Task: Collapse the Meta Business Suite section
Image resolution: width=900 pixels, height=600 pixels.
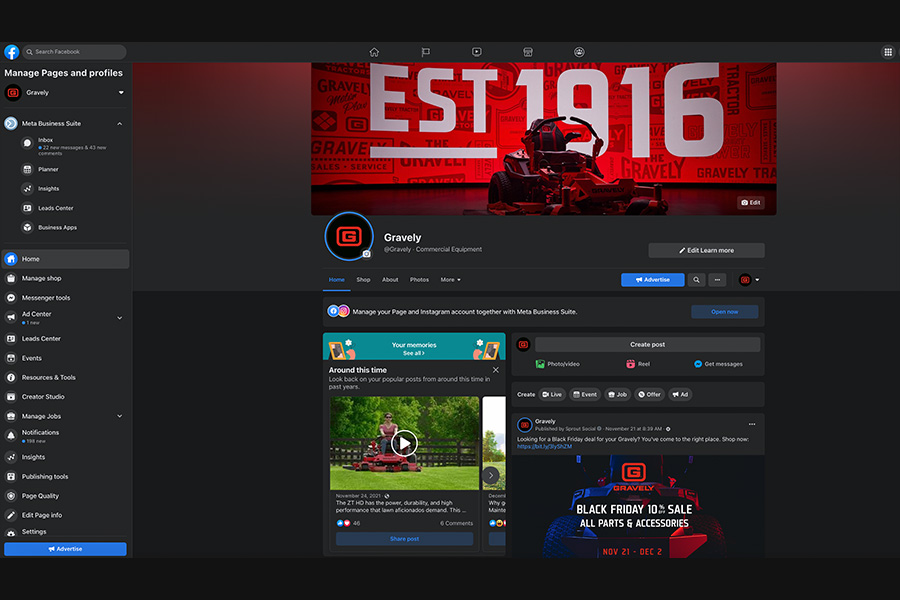Action: pos(119,123)
